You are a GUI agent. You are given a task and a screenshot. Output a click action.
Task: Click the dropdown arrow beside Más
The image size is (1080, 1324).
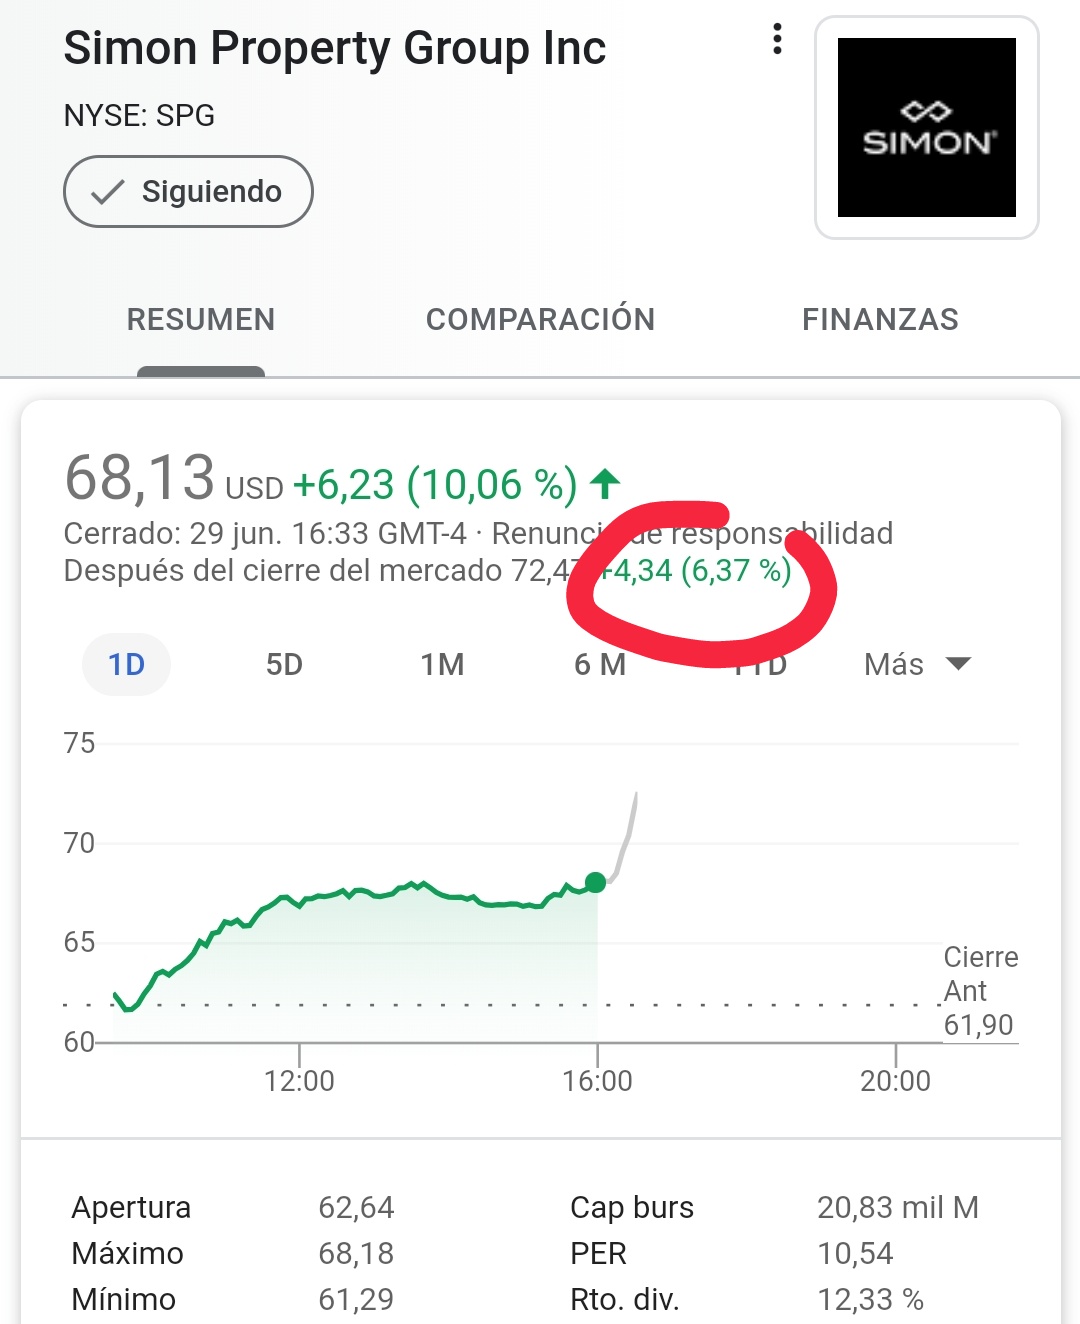point(958,664)
